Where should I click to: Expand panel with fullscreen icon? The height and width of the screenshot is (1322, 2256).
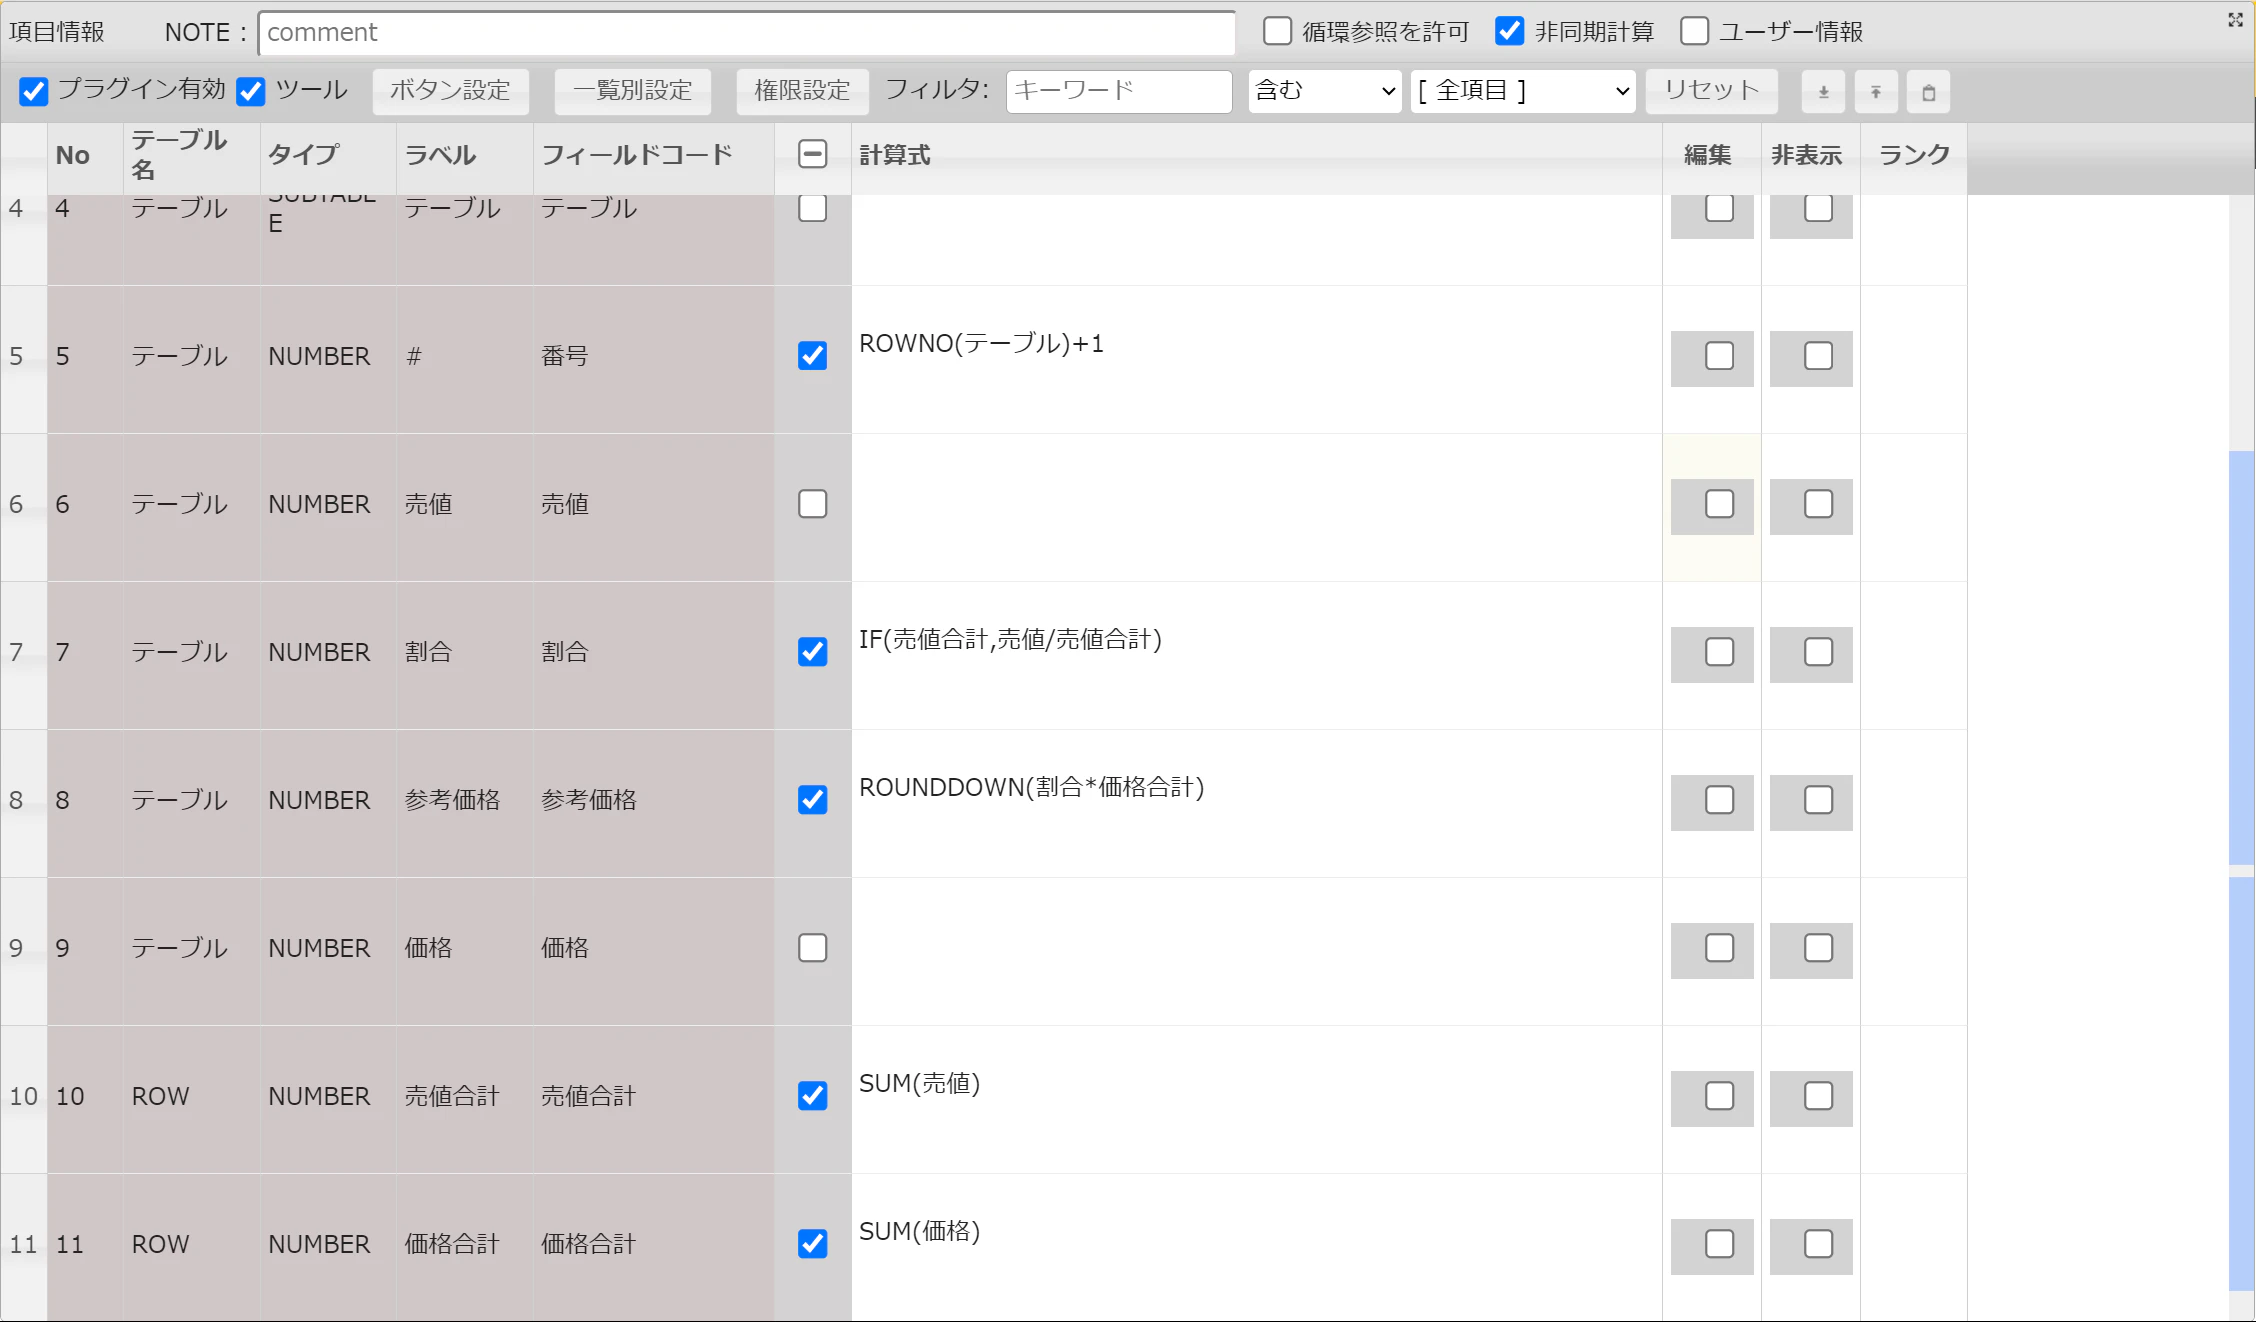point(2235,20)
